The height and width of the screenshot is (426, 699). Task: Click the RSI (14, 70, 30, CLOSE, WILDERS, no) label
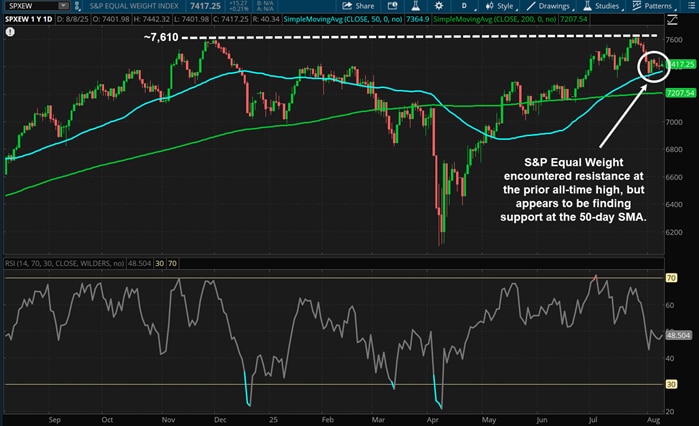(x=65, y=263)
